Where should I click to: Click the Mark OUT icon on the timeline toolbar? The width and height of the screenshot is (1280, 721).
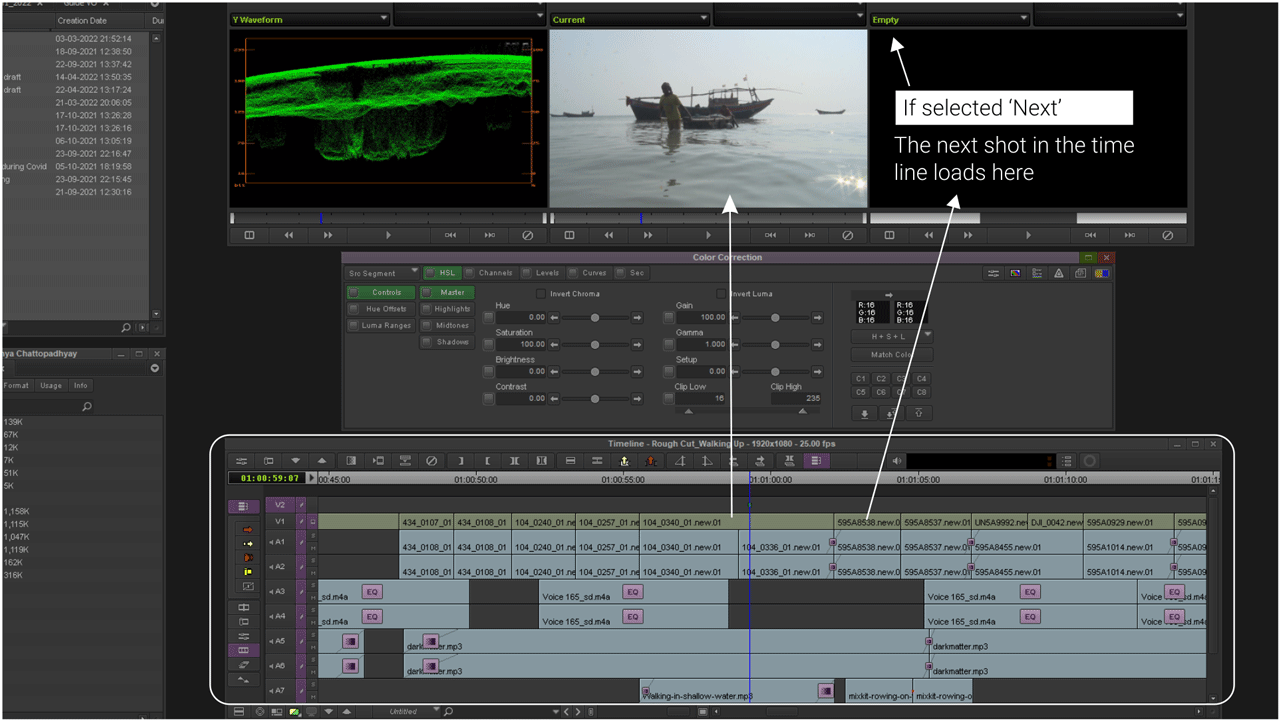click(486, 460)
